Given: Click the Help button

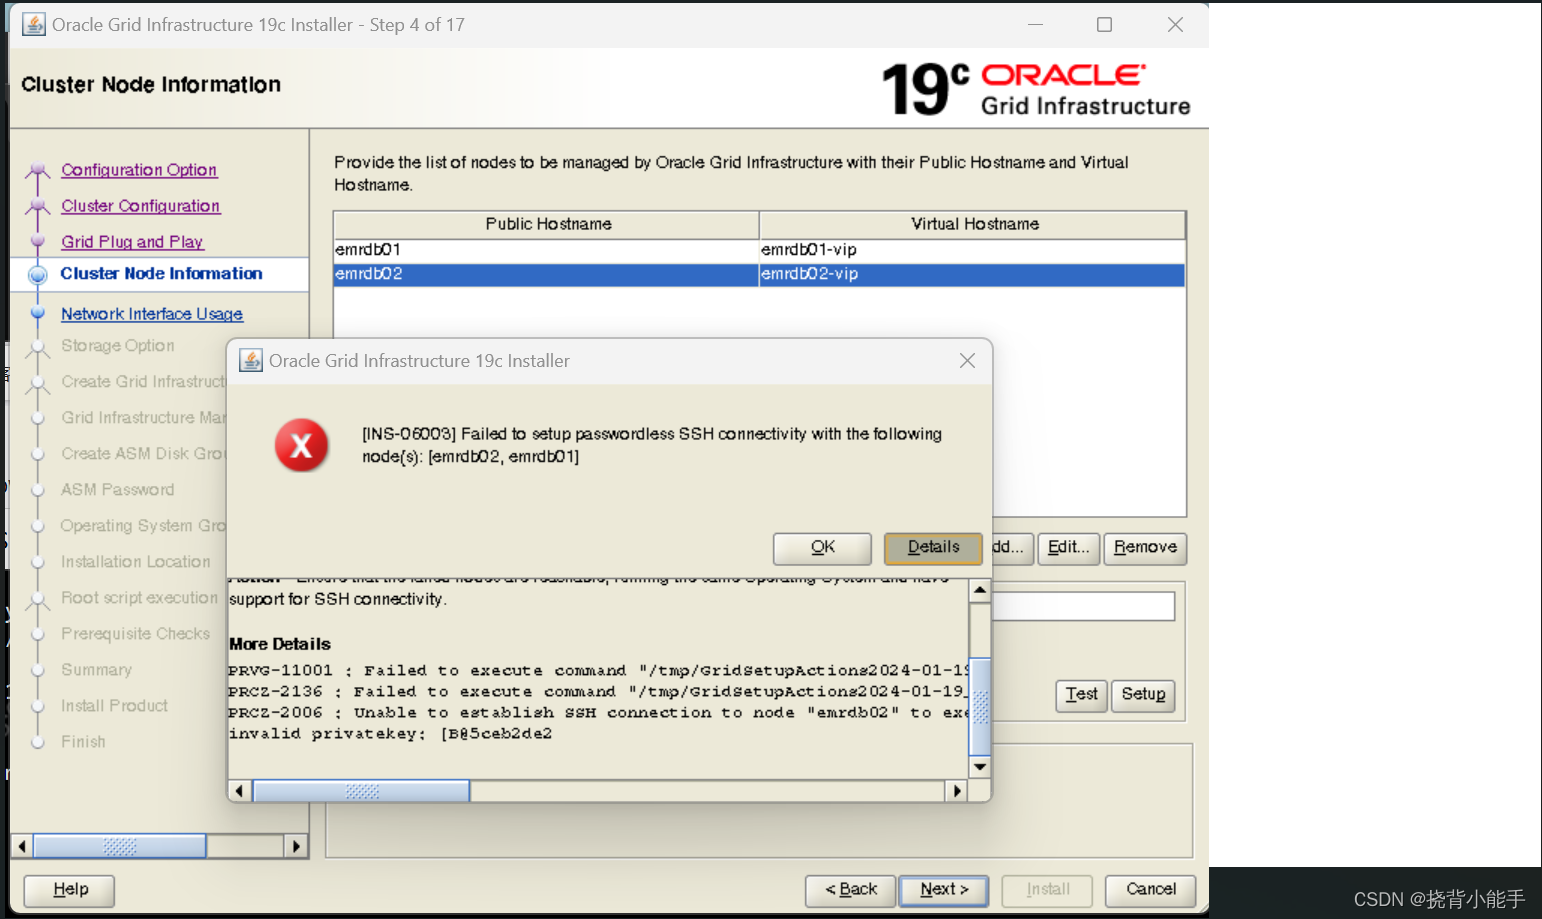Looking at the screenshot, I should click(x=70, y=890).
